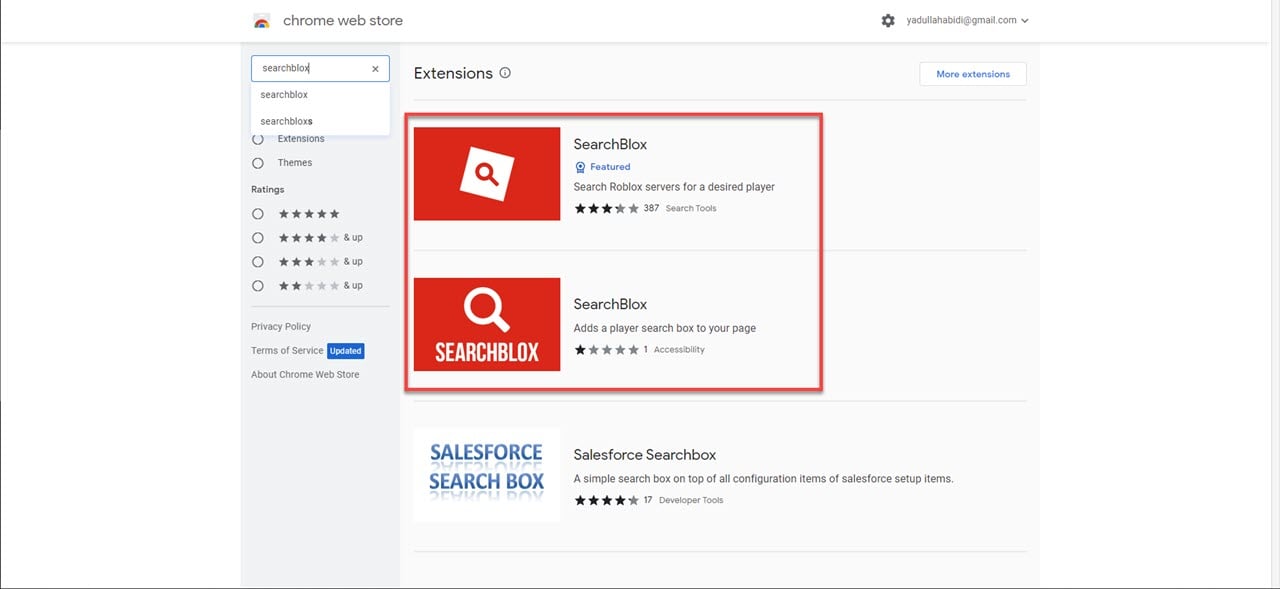The width and height of the screenshot is (1280, 589).
Task: Open the second SearchBlox accessibility extension title
Action: pyautogui.click(x=610, y=304)
